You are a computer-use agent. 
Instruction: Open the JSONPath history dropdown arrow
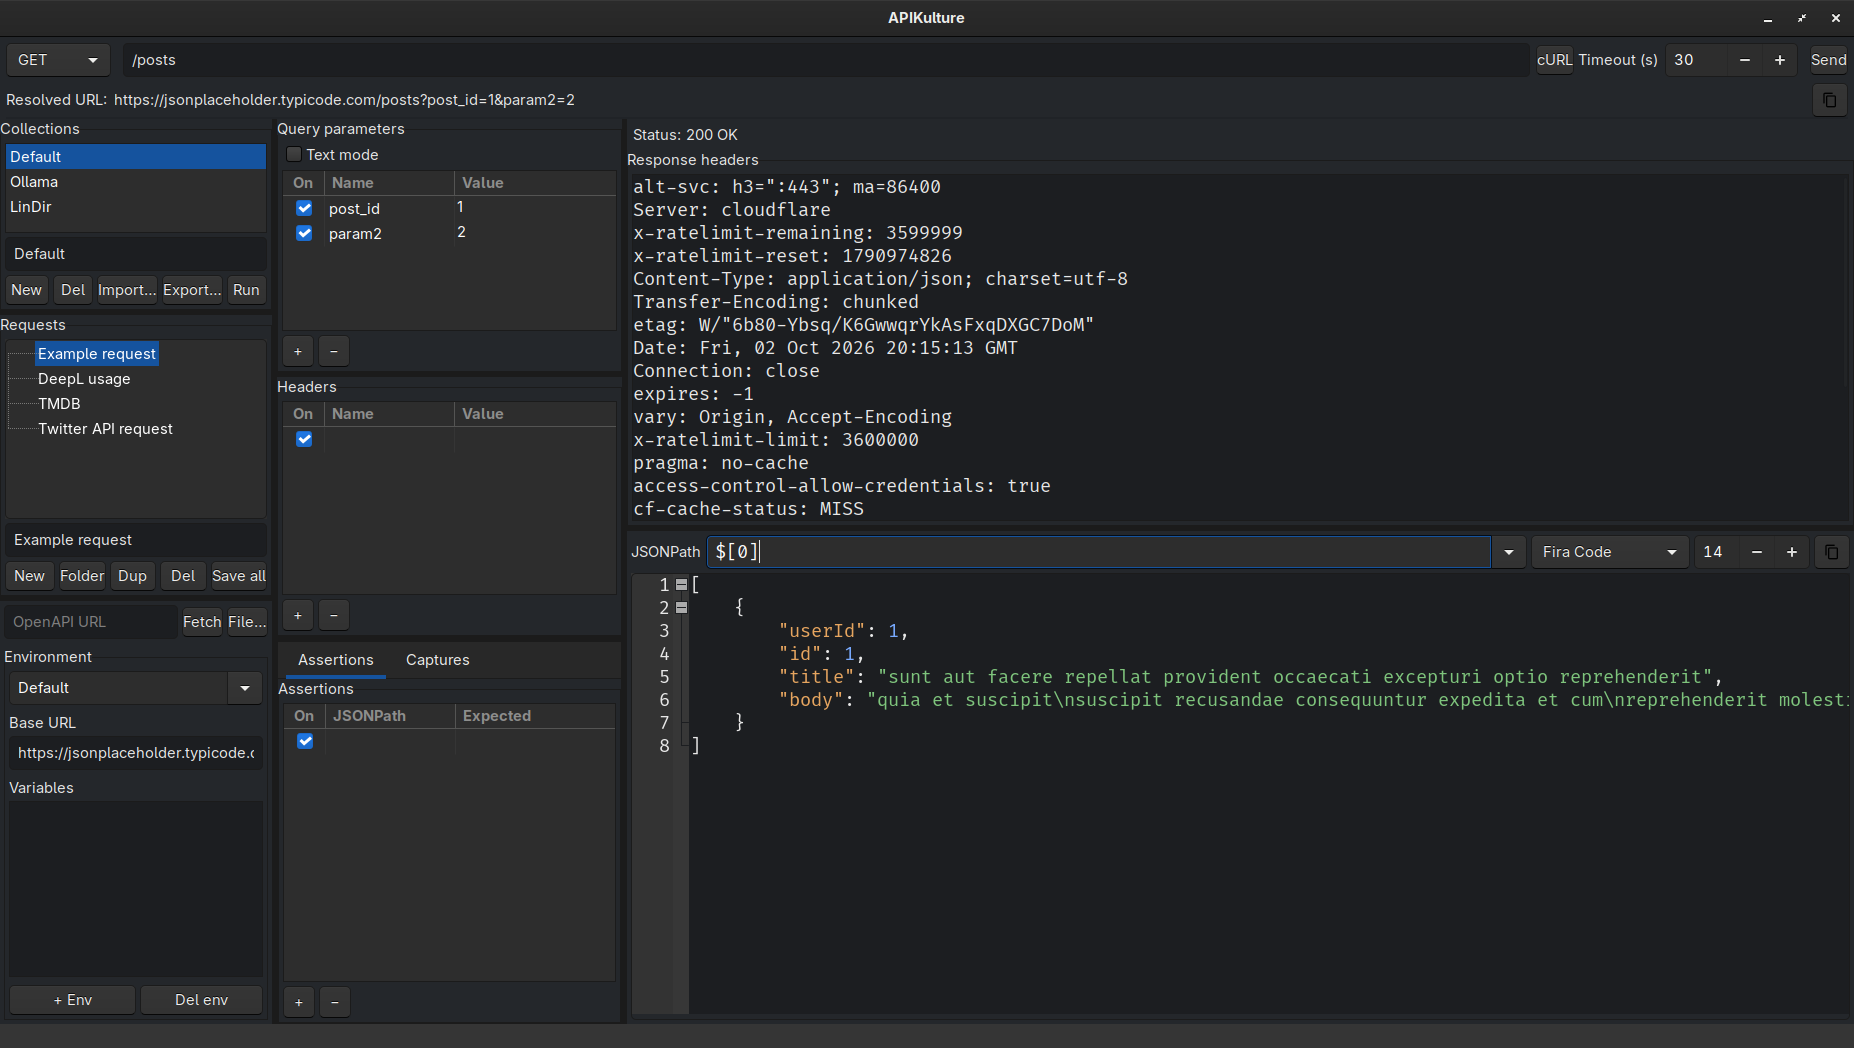(x=1509, y=552)
